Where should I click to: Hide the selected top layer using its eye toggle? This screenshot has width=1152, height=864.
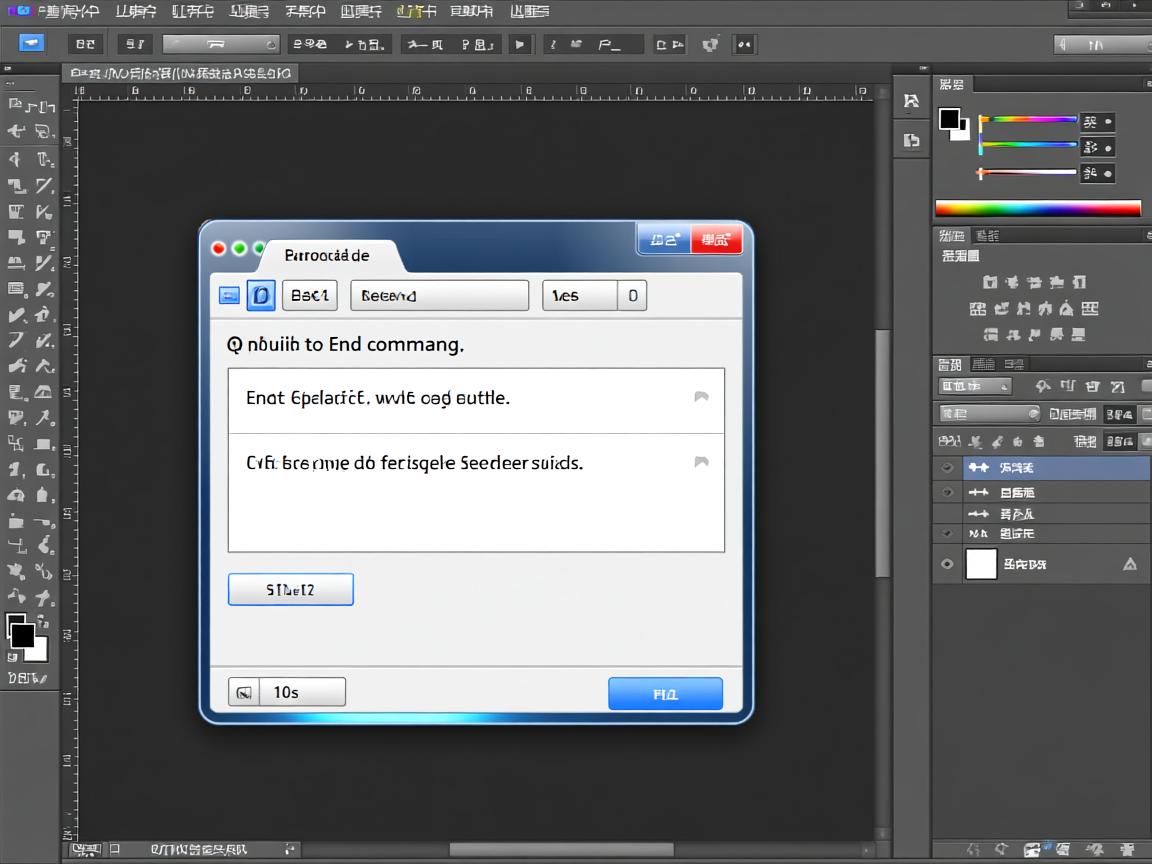[x=946, y=467]
